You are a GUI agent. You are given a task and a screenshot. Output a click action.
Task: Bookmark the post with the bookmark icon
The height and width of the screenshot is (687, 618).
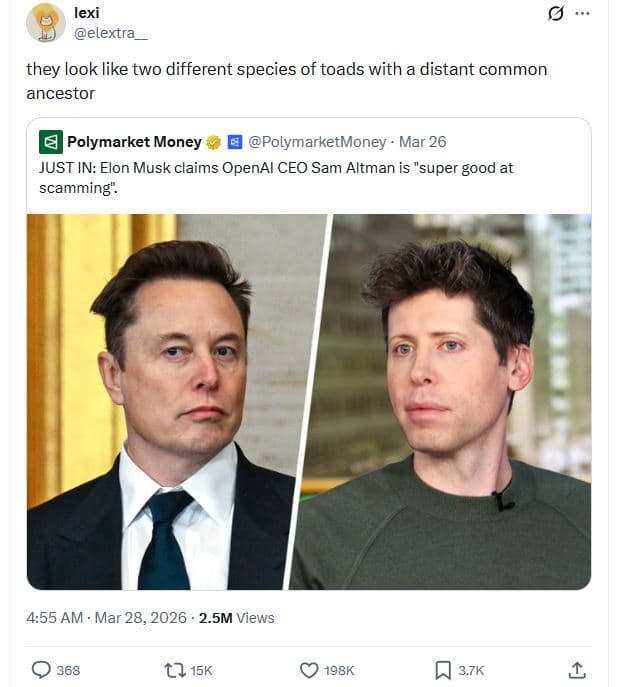click(443, 670)
